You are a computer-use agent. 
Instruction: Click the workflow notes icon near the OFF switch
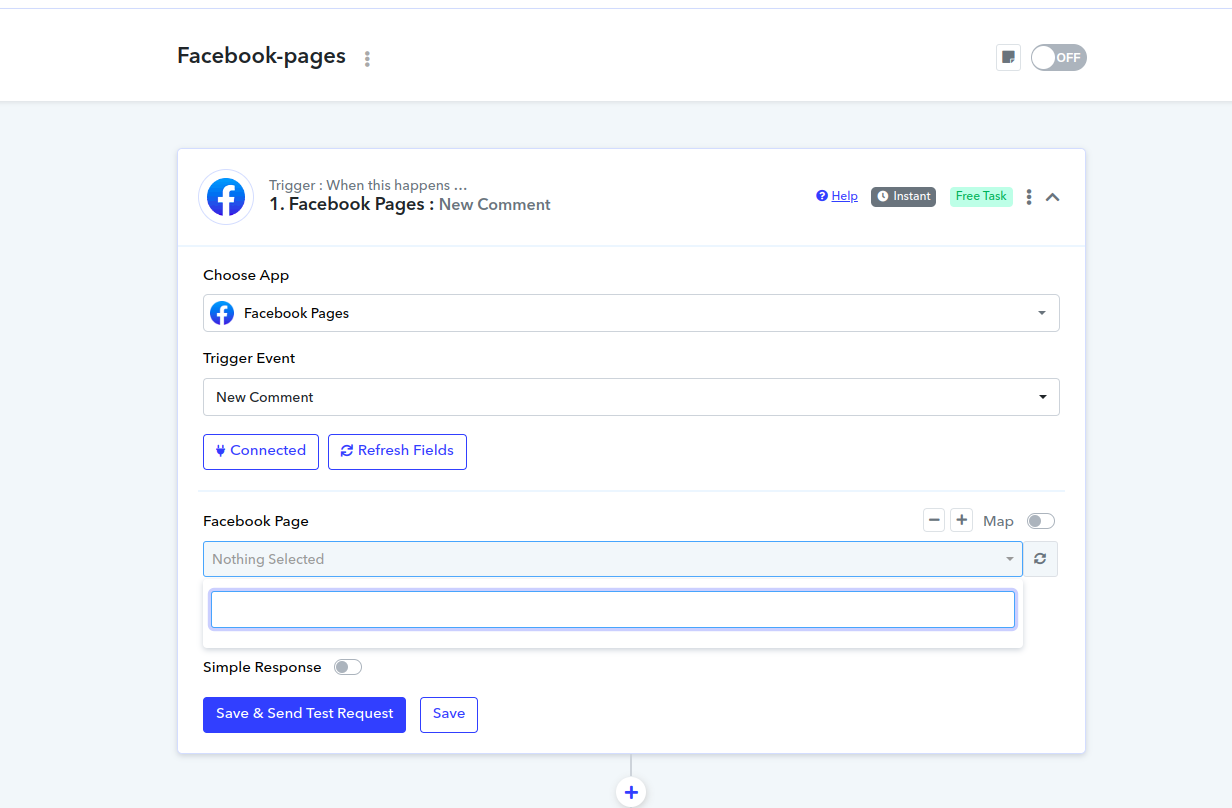1008,57
